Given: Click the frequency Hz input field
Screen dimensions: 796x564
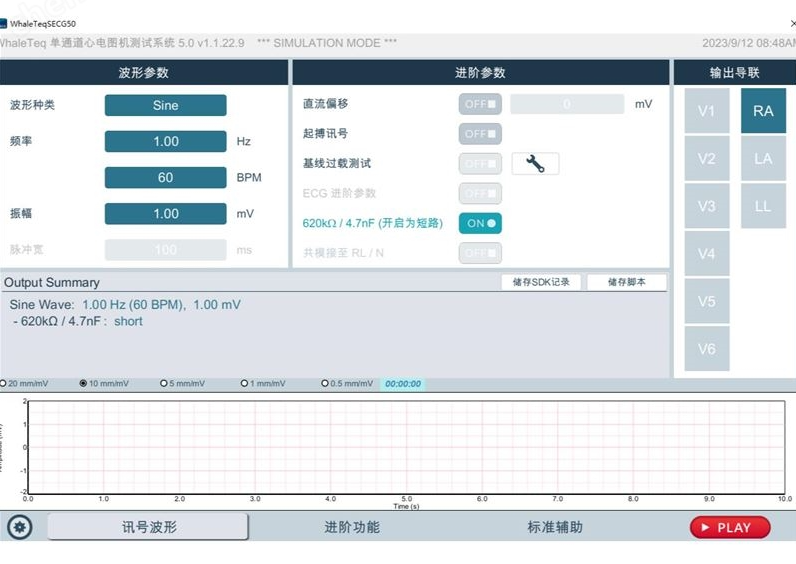Looking at the screenshot, I should [165, 142].
